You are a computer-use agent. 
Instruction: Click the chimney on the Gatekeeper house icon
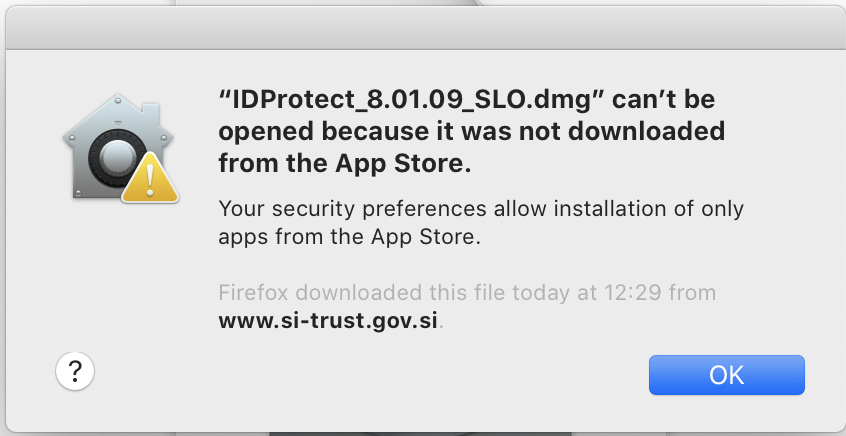click(x=151, y=114)
